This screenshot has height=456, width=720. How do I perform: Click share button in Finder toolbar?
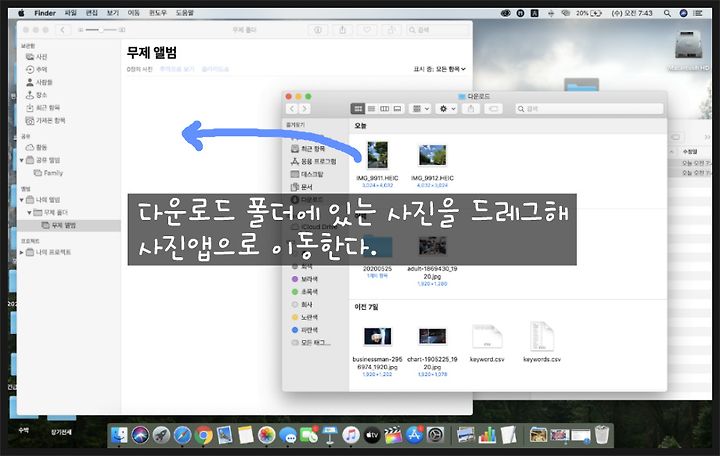click(x=471, y=109)
